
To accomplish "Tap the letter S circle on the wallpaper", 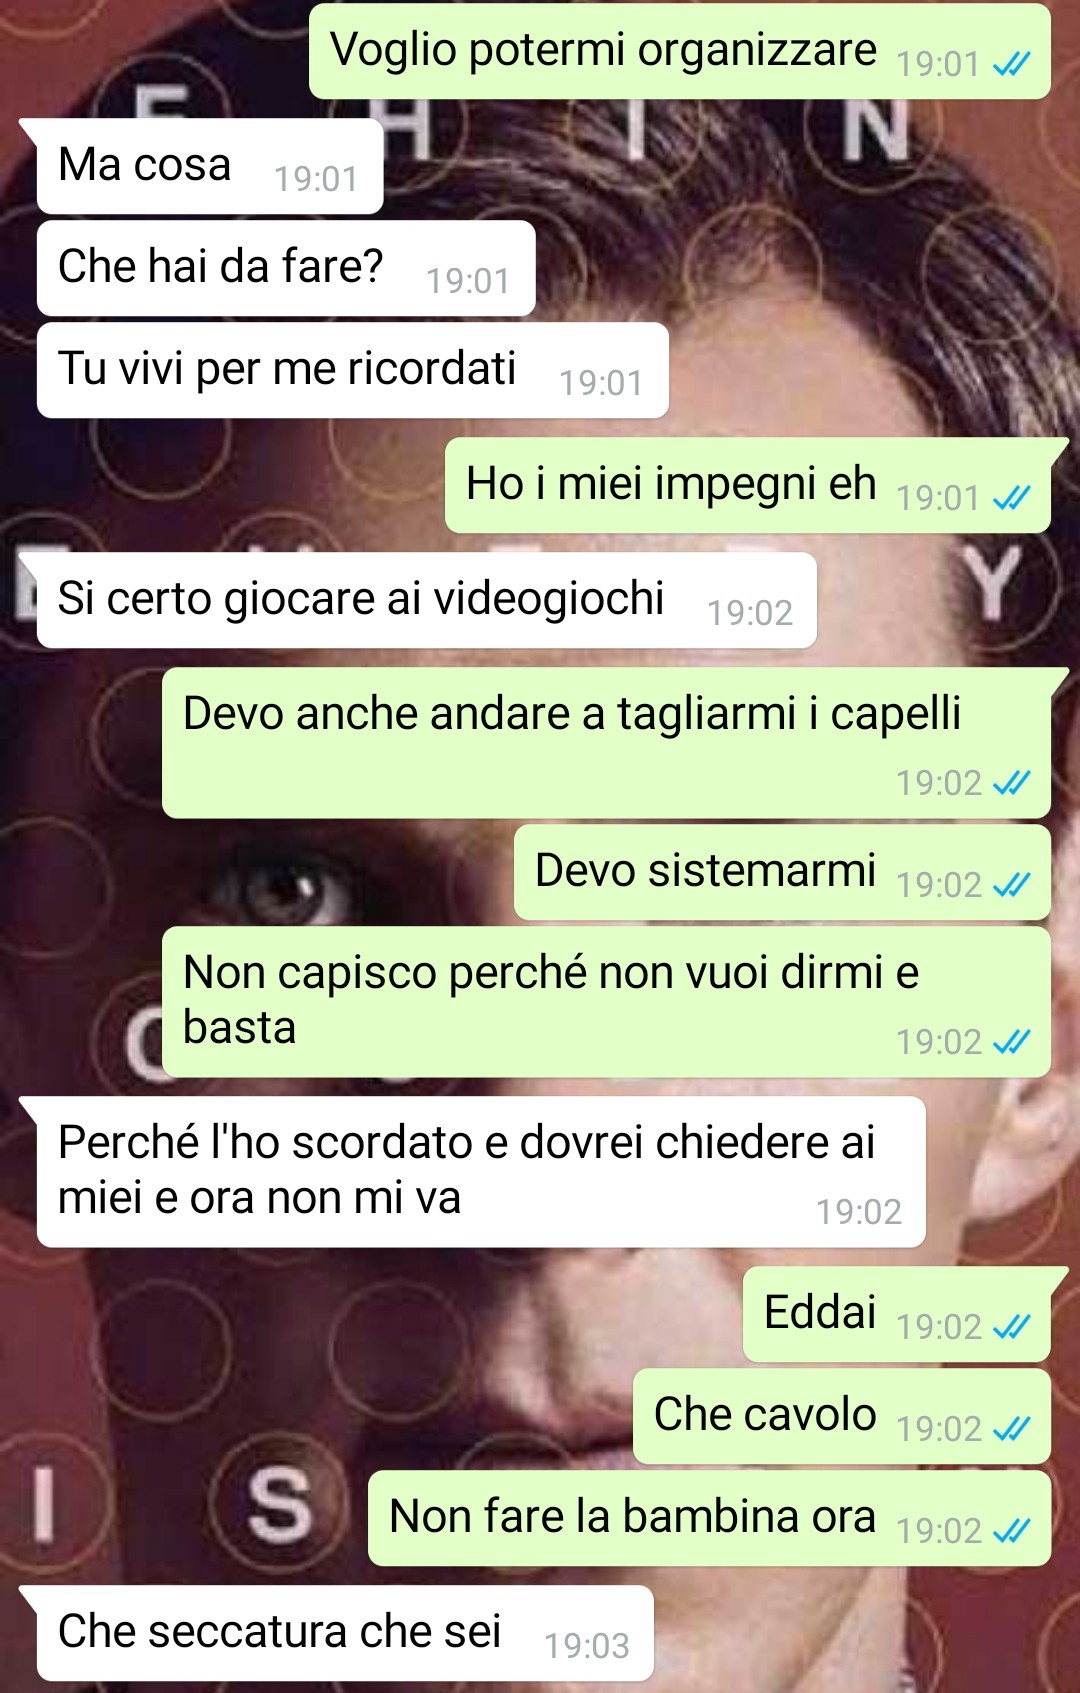I will tap(280, 1505).
